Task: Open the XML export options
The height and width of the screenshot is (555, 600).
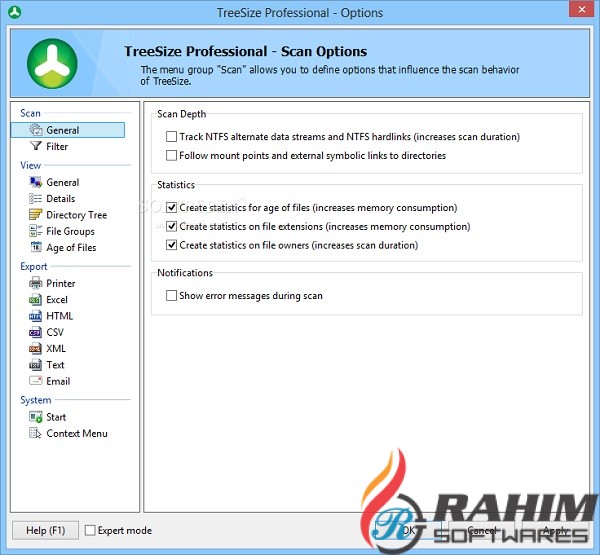Action: pos(56,349)
